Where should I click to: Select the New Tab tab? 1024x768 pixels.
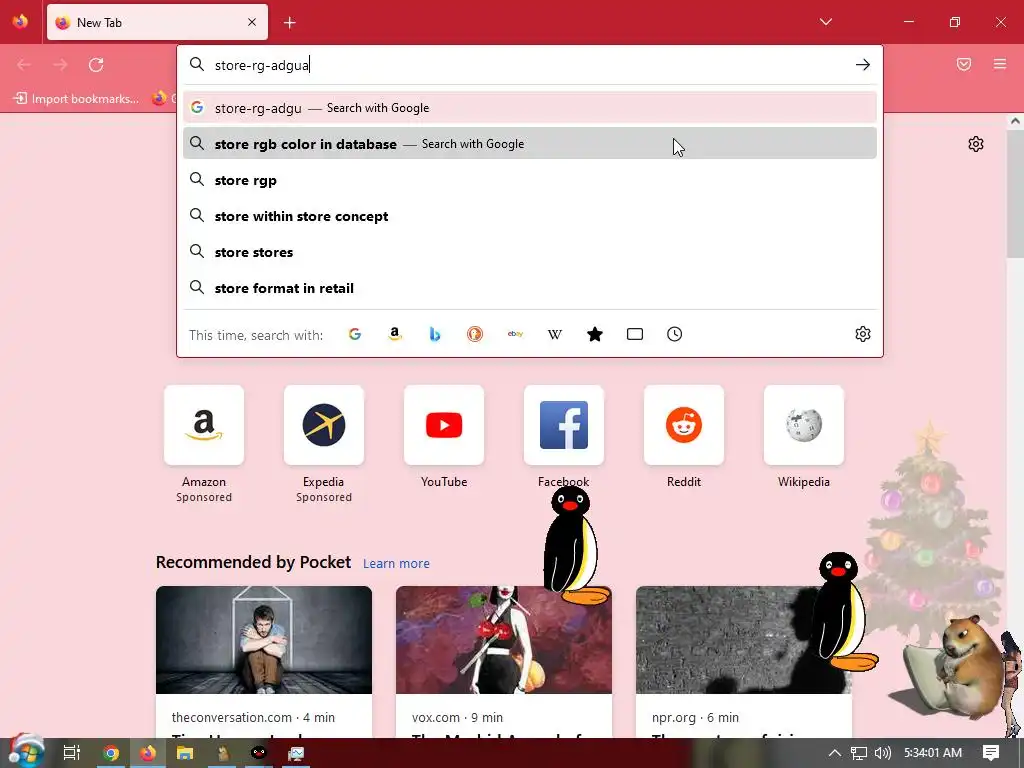point(157,22)
